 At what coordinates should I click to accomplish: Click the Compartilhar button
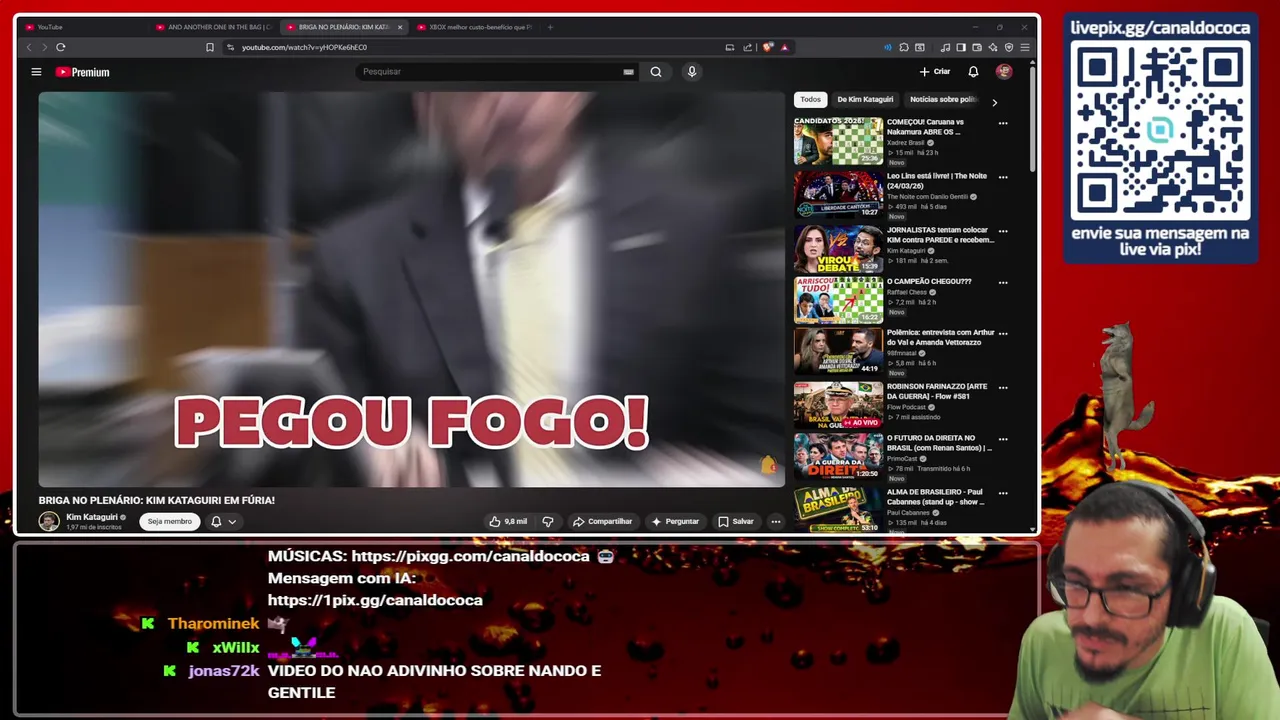(x=603, y=521)
